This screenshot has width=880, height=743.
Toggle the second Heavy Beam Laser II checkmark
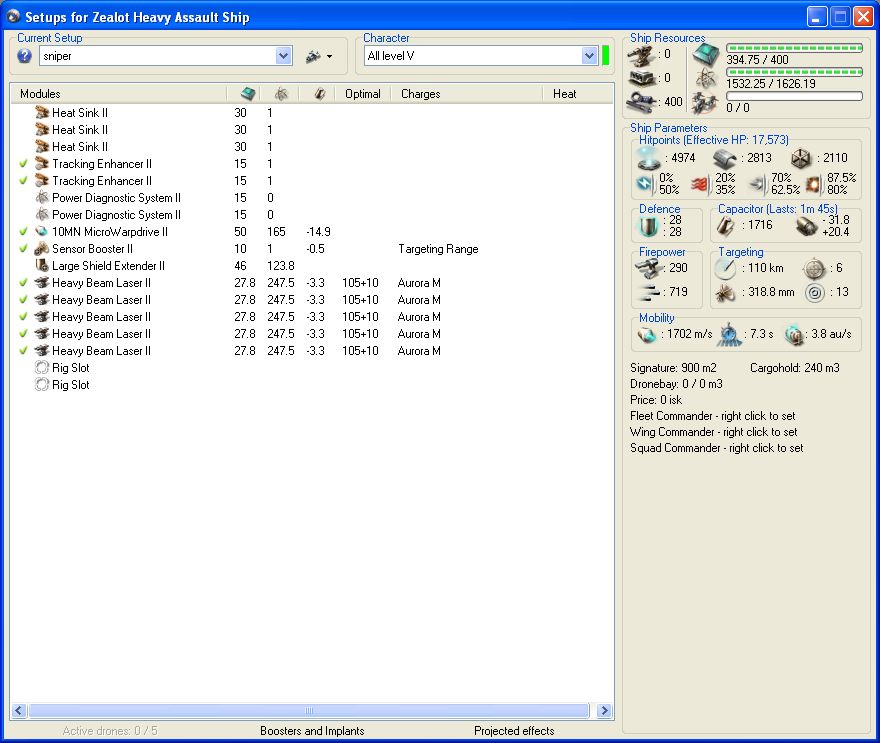tap(23, 300)
